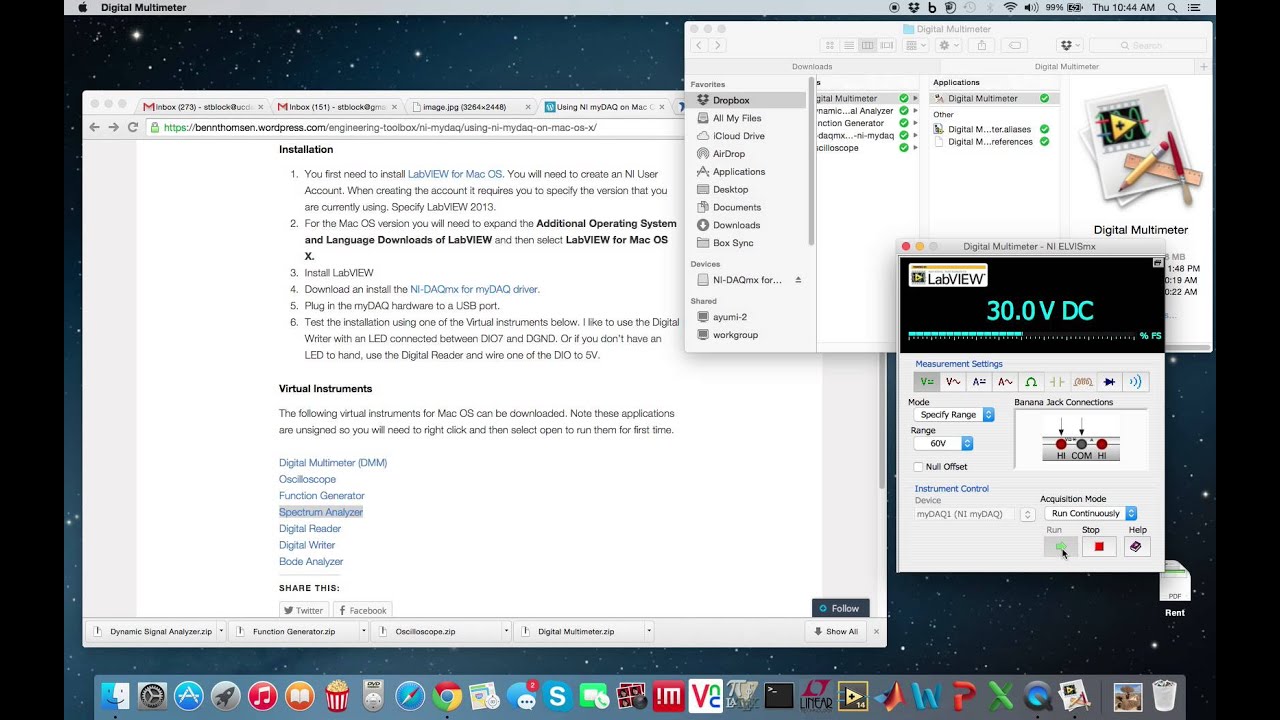The width and height of the screenshot is (1280, 720).
Task: Open NI-DAQmx for myDAQ driver link
Action: (474, 289)
